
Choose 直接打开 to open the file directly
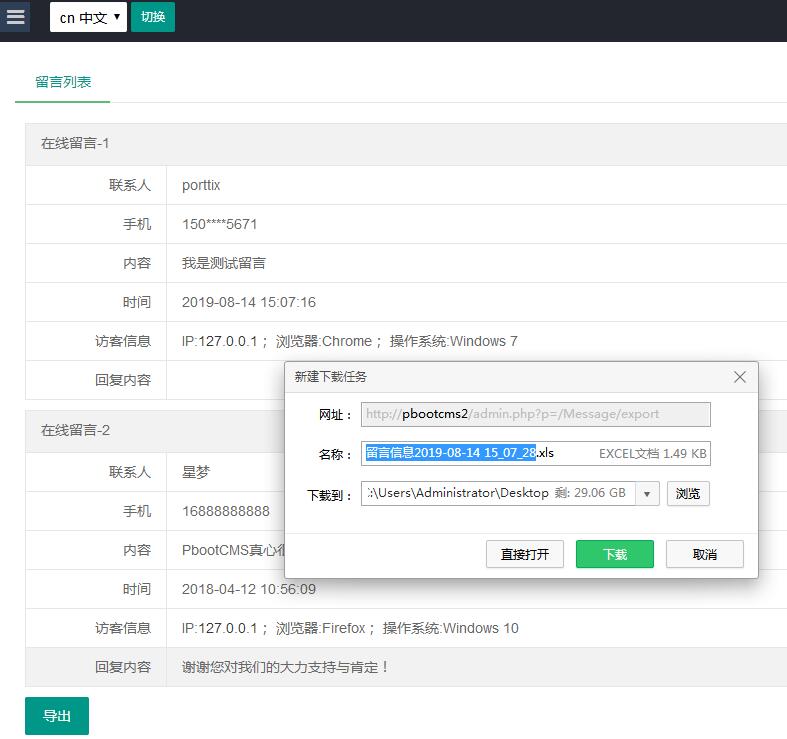[525, 554]
